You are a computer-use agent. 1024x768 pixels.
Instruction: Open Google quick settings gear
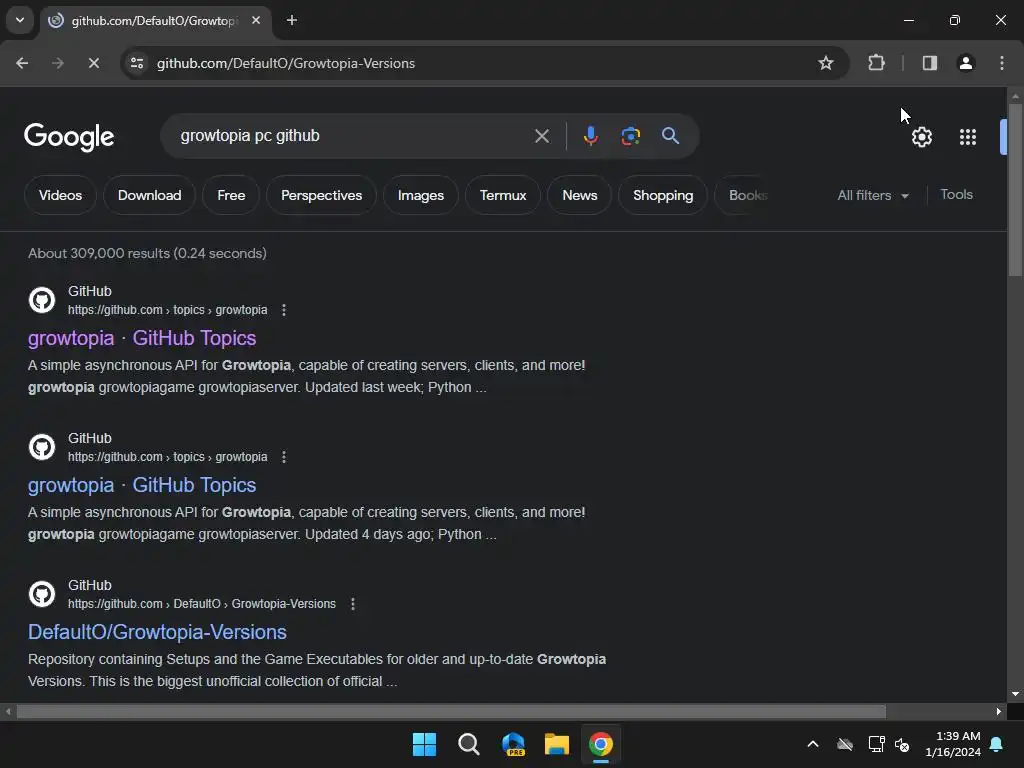click(x=921, y=137)
